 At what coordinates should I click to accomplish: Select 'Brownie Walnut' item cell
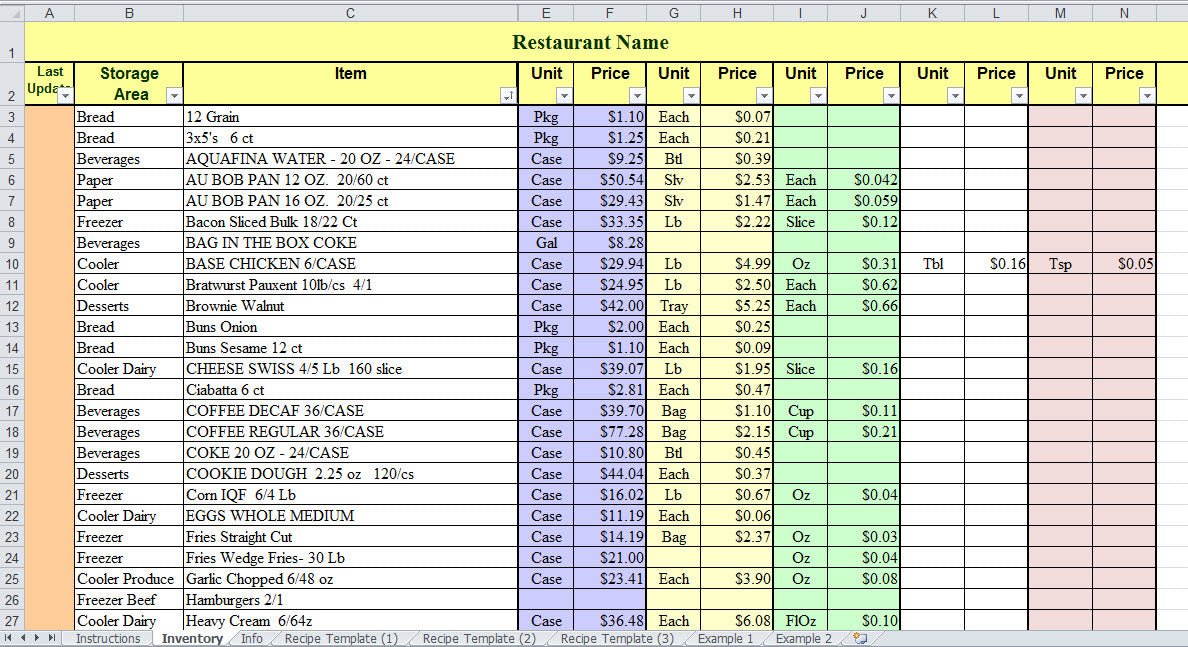pos(350,306)
